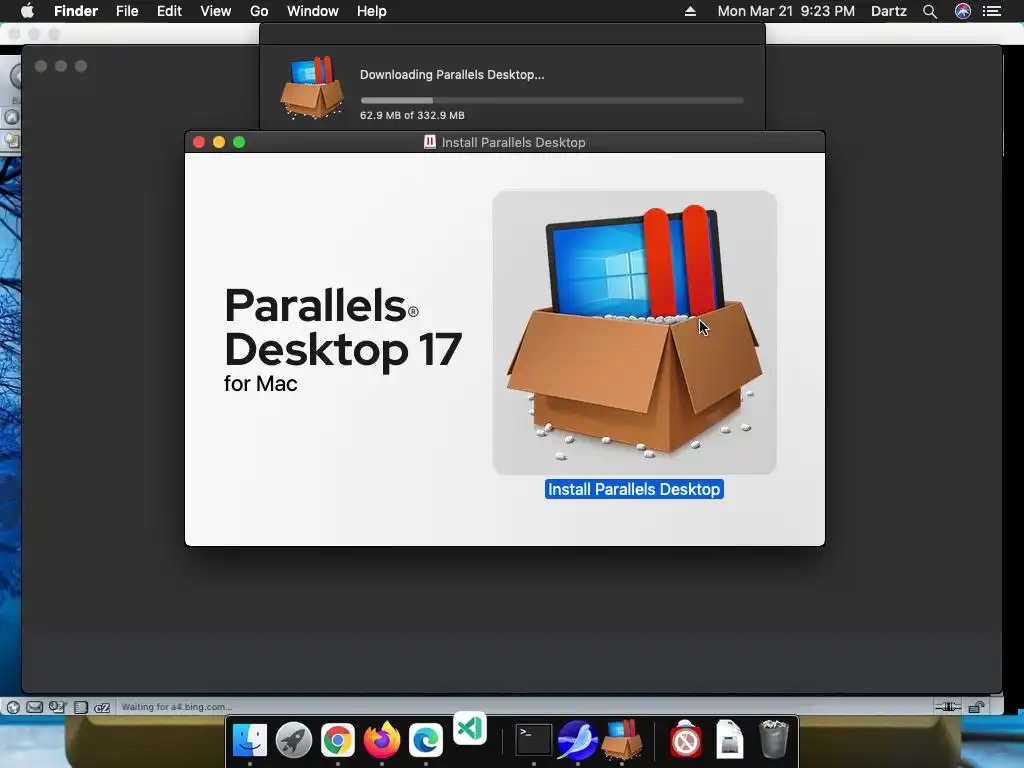Click the download progress bar
The image size is (1024, 768).
[x=552, y=101]
